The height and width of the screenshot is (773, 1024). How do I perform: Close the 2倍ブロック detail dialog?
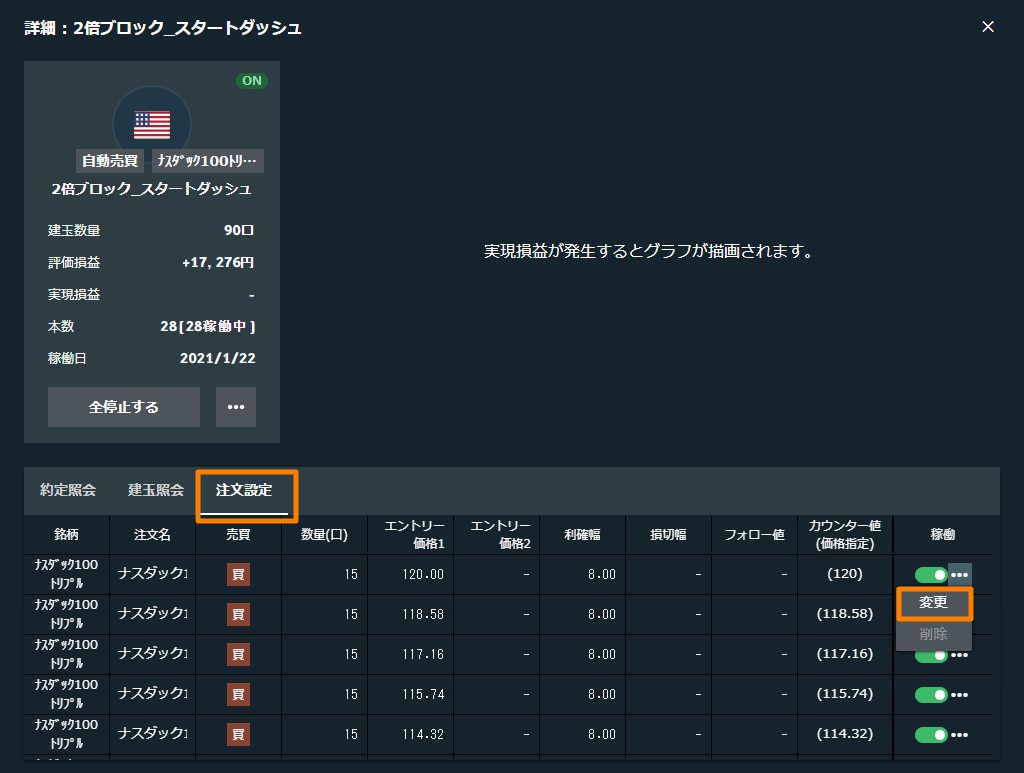pyautogui.click(x=987, y=26)
